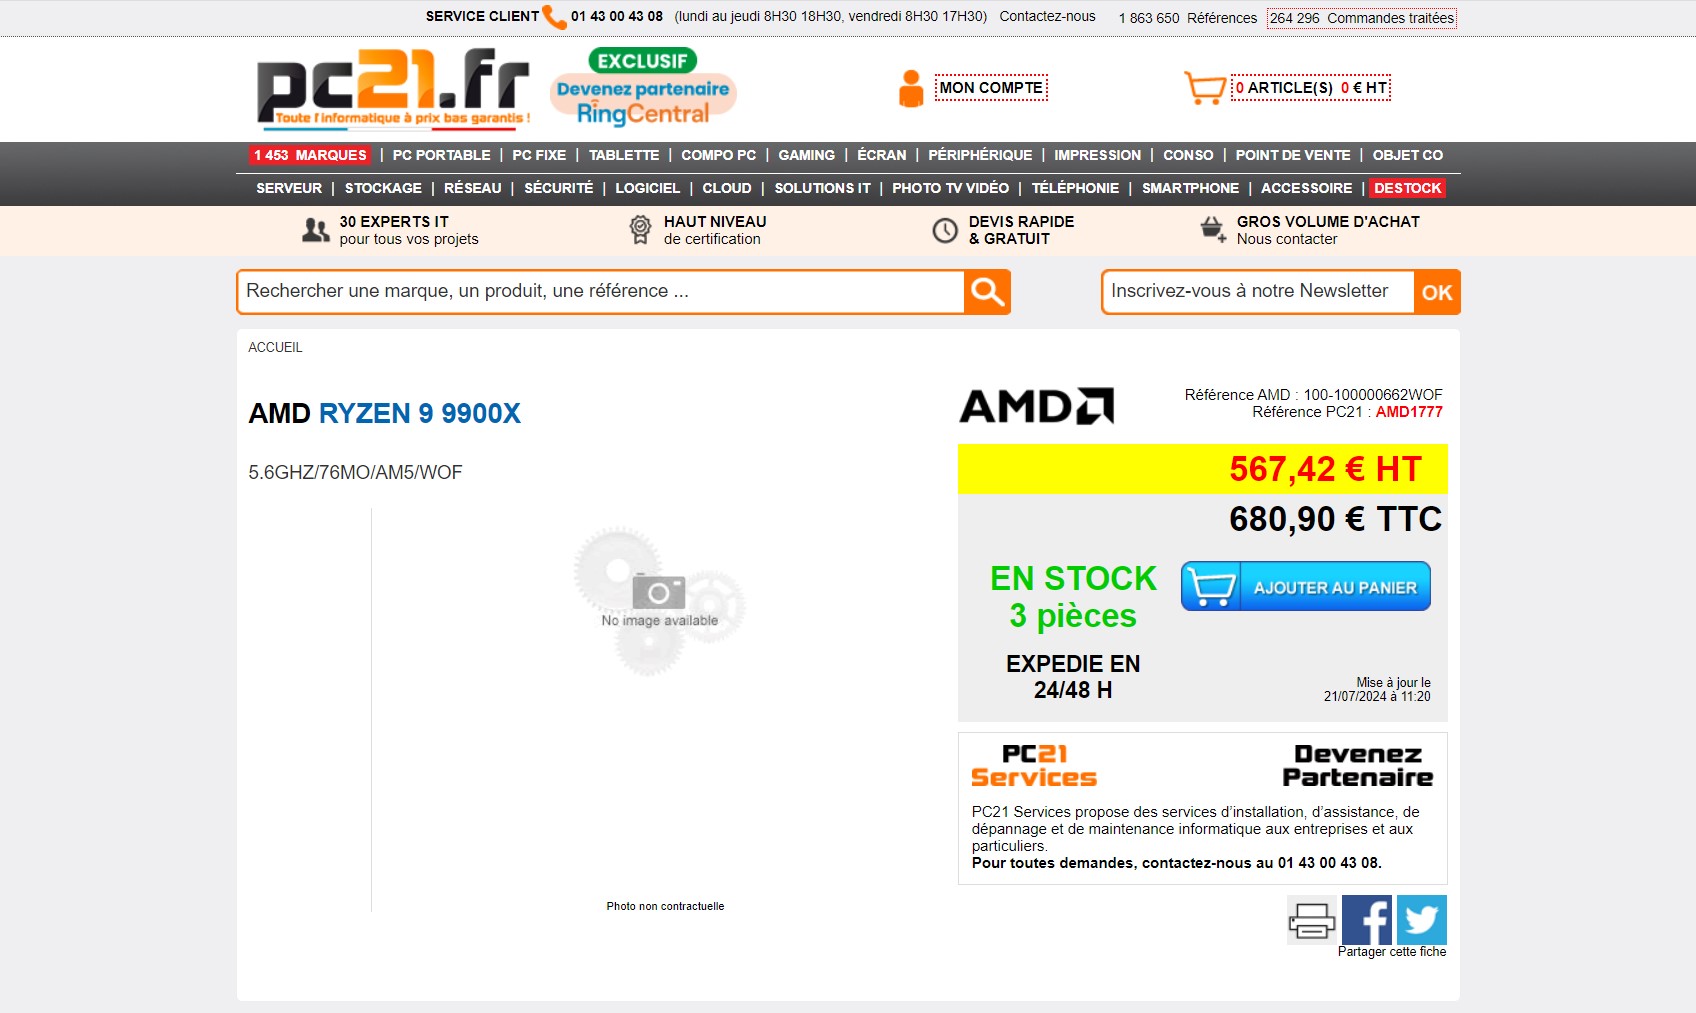The height and width of the screenshot is (1013, 1696).
Task: Go to Accueil breadcrumb
Action: [275, 347]
